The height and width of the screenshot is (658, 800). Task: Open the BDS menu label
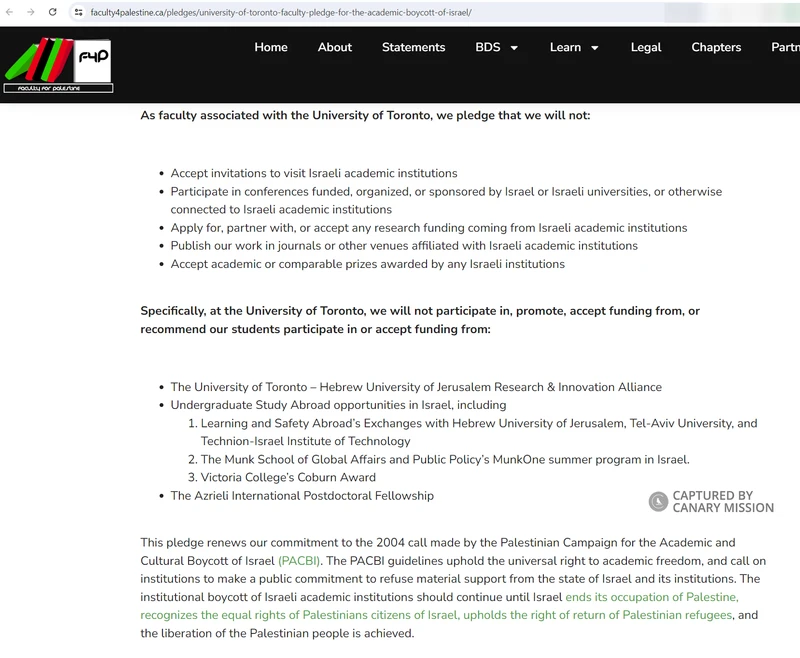(488, 47)
